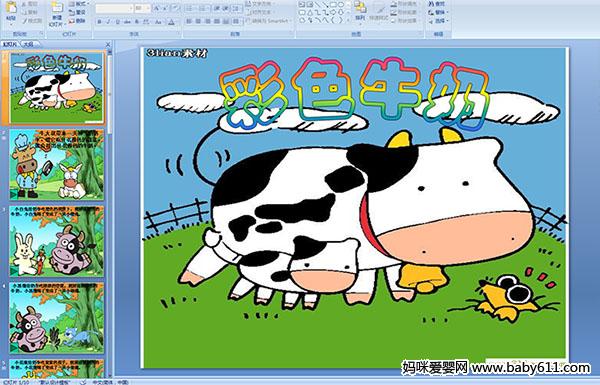Viewport: 600px width, 385px height.
Task: Switch to the Slides (幻灯片) tab
Action: 10,44
